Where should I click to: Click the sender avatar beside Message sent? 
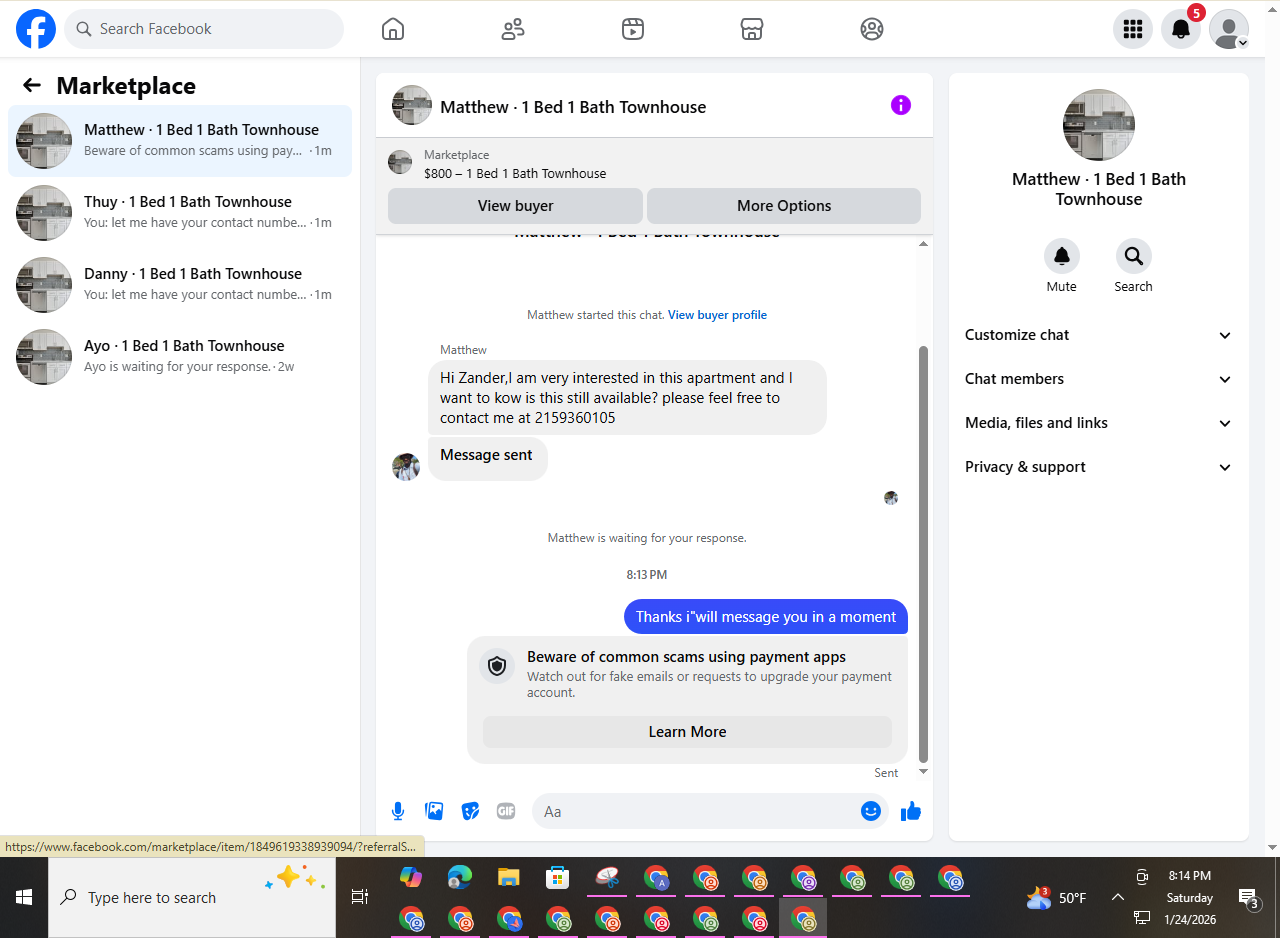click(406, 467)
